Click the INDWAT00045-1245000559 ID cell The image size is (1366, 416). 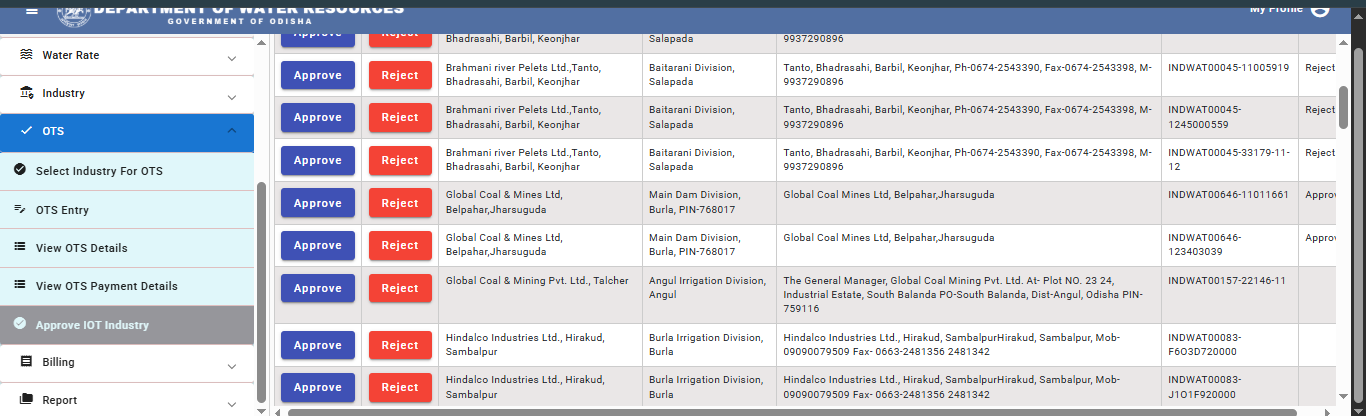tap(1229, 118)
